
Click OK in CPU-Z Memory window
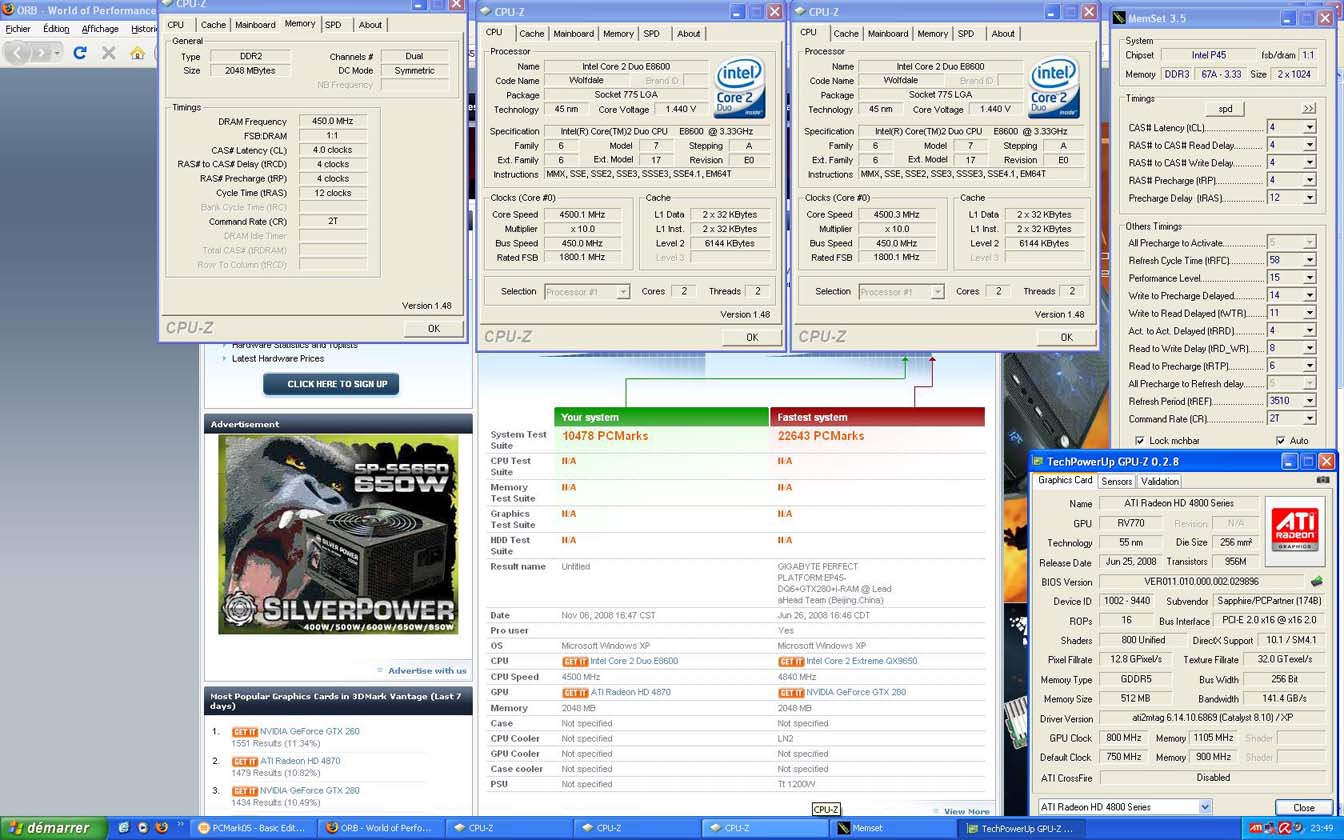pos(433,328)
